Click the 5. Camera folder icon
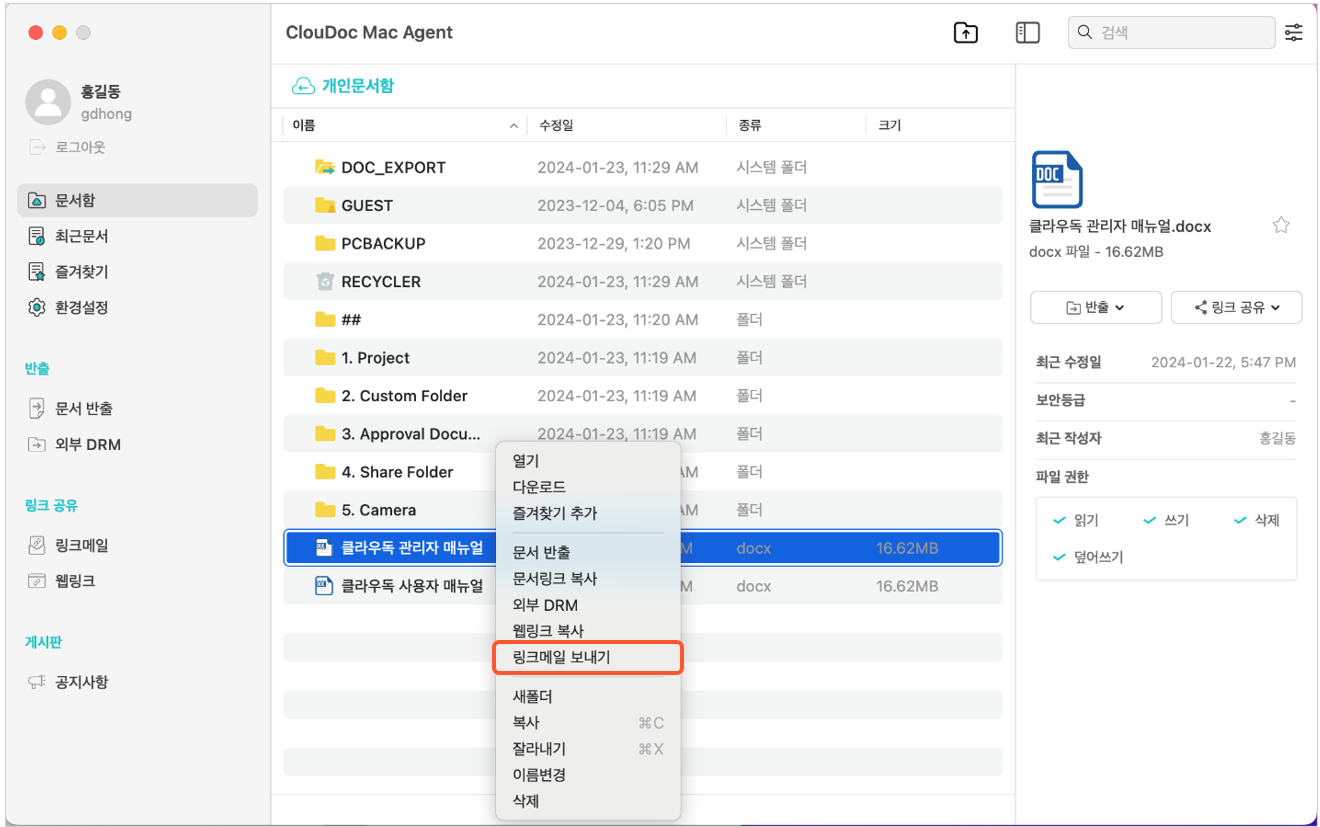This screenshot has width=1320, height=827. pos(325,509)
